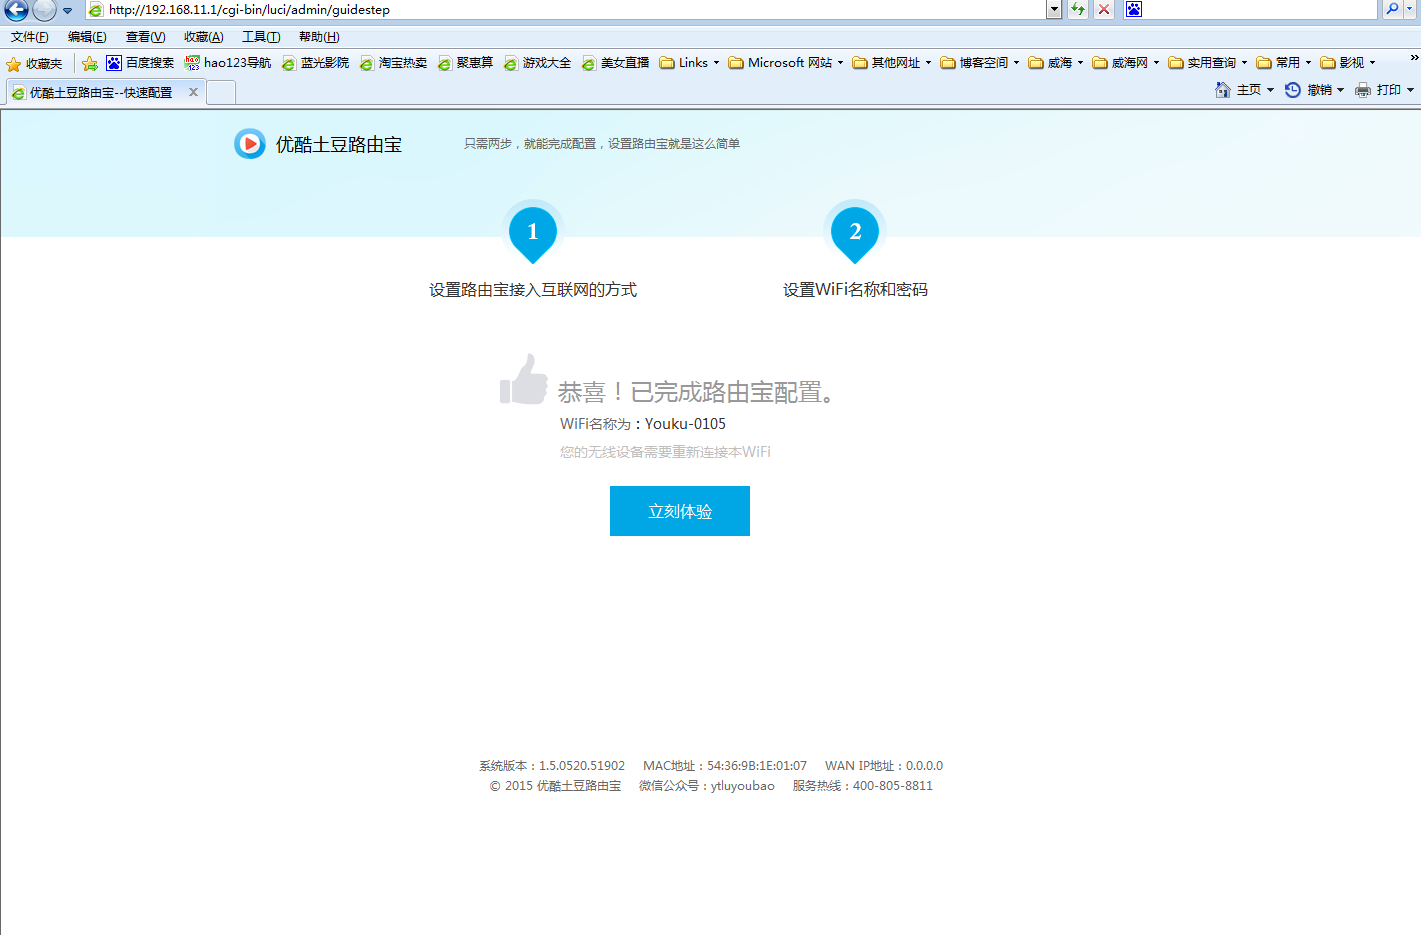The height and width of the screenshot is (935, 1421).
Task: Click the step 2 pin marker
Action: [855, 233]
